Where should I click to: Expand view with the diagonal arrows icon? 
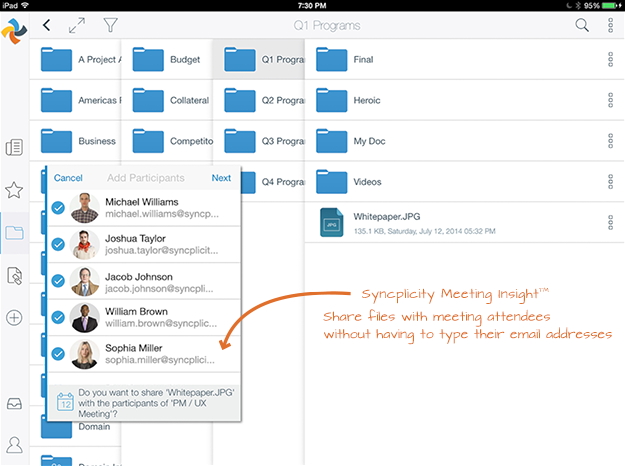[x=77, y=26]
